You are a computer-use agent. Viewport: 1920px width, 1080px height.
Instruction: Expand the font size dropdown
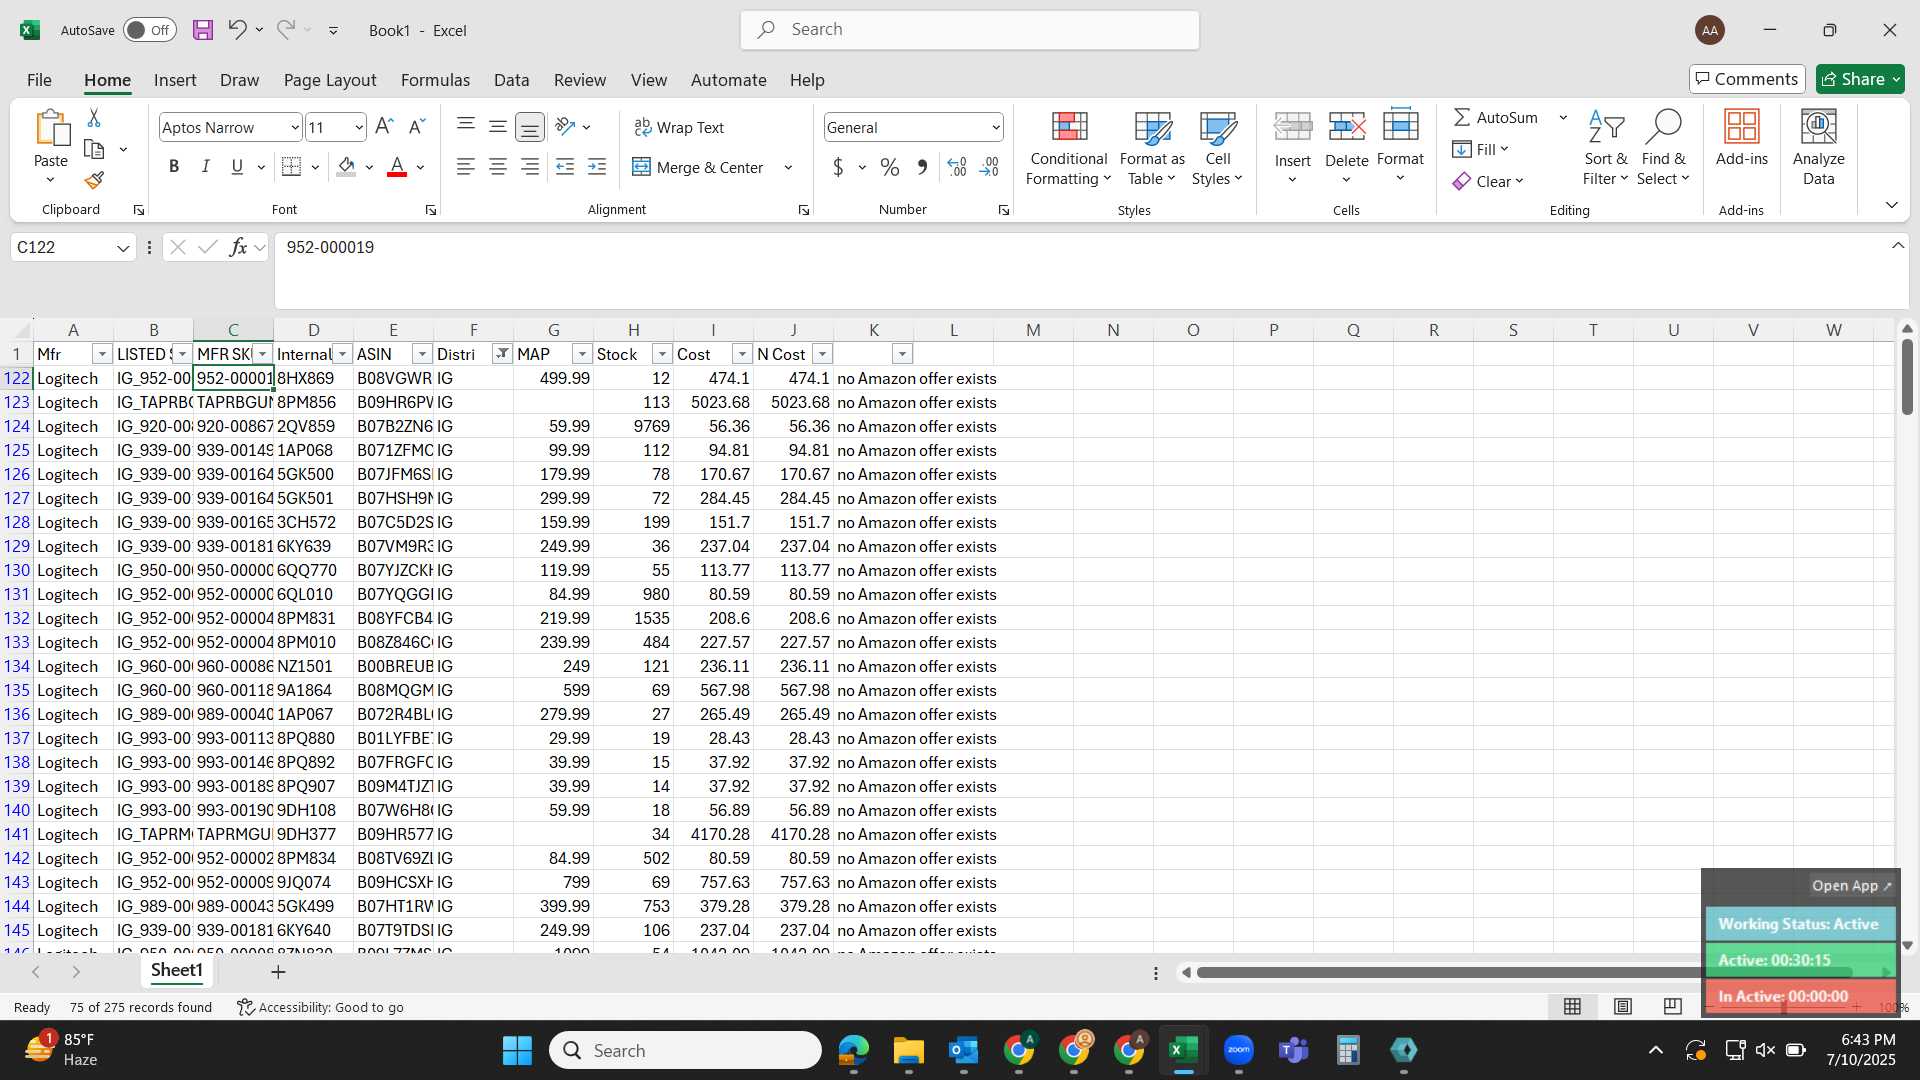coord(359,127)
